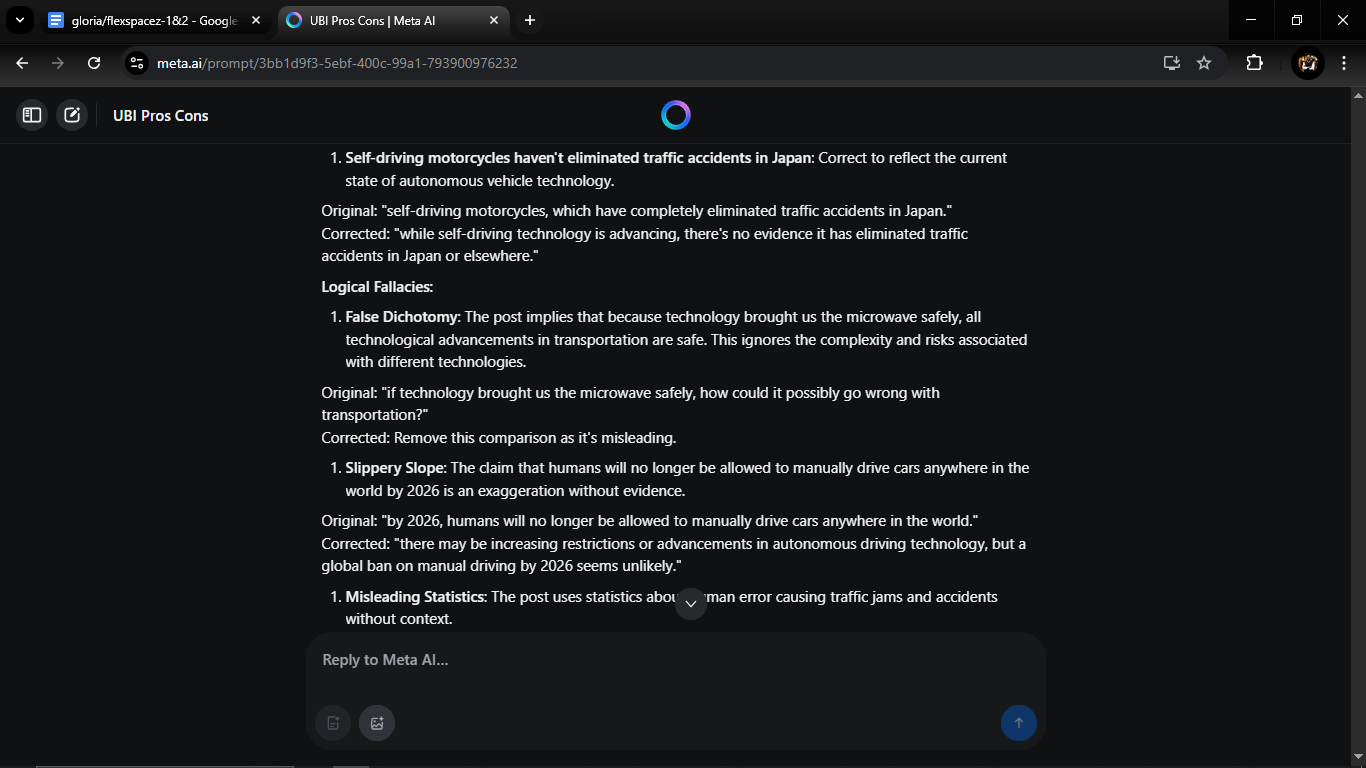This screenshot has height=768, width=1366.
Task: Install app icon in address bar
Action: (1172, 63)
